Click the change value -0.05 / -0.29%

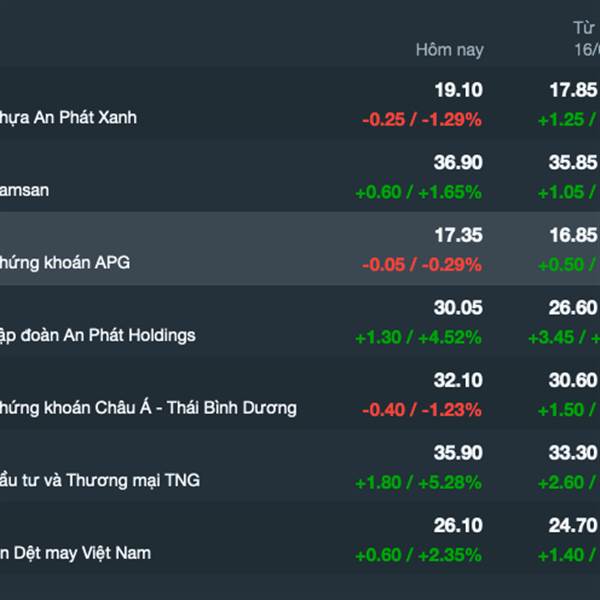click(x=422, y=265)
